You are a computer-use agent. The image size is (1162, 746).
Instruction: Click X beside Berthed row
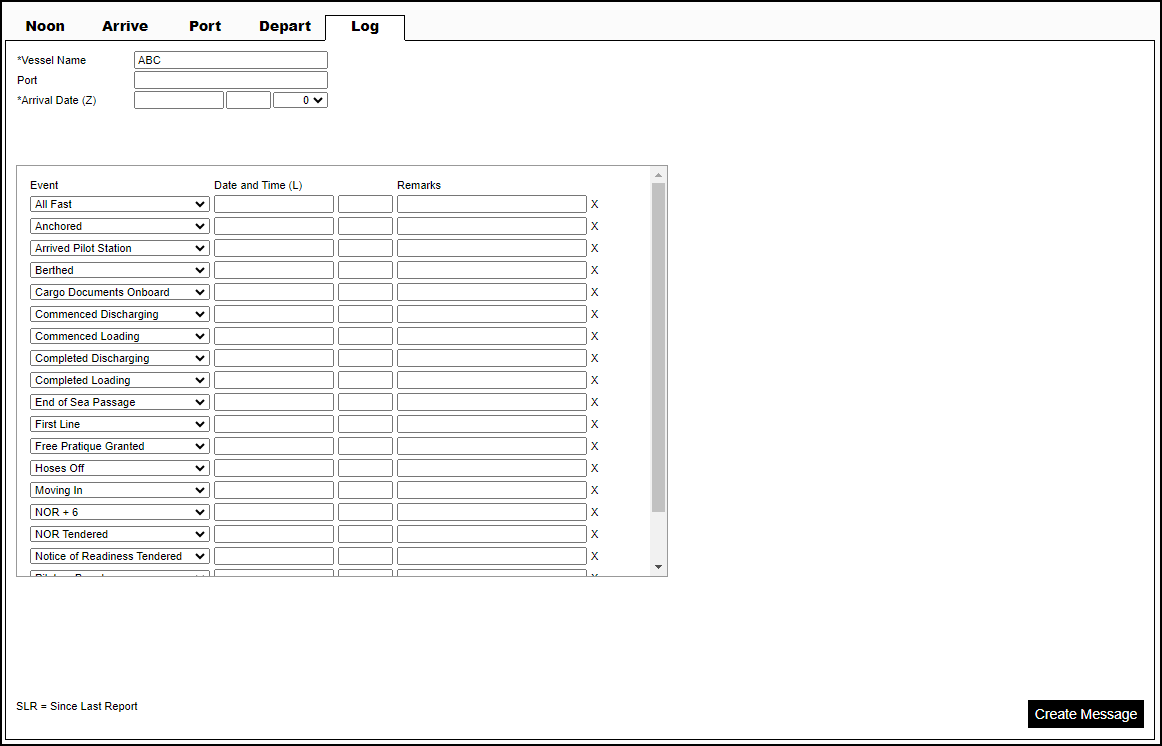click(x=594, y=270)
